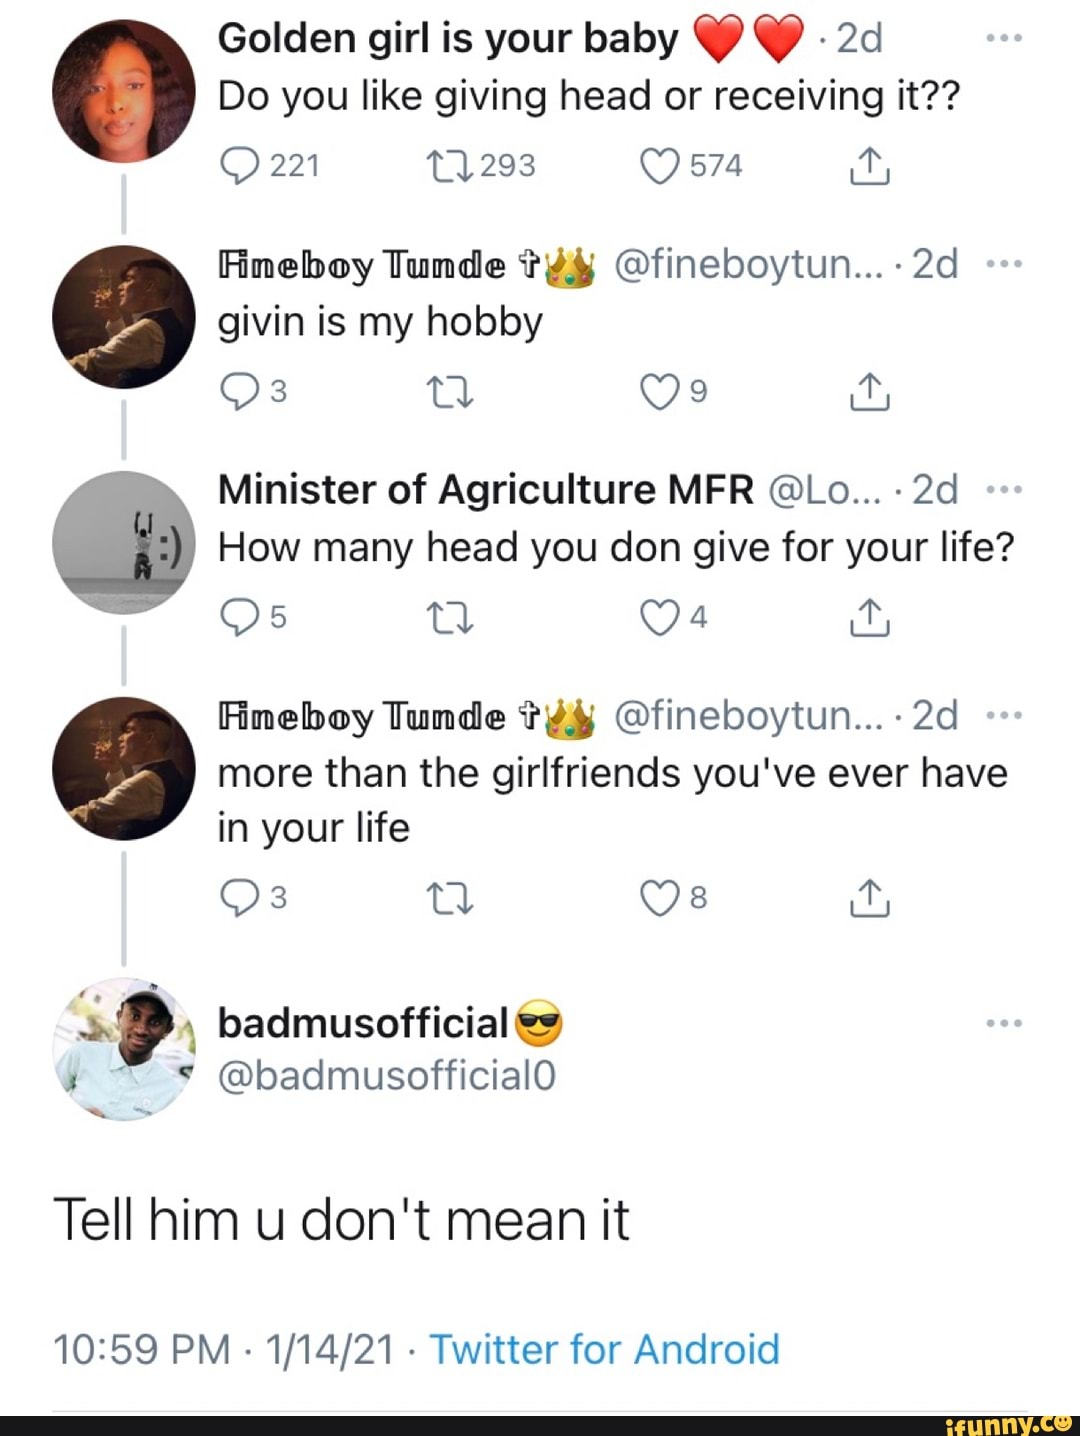Like the "more than the girlfriends" reply

click(657, 899)
